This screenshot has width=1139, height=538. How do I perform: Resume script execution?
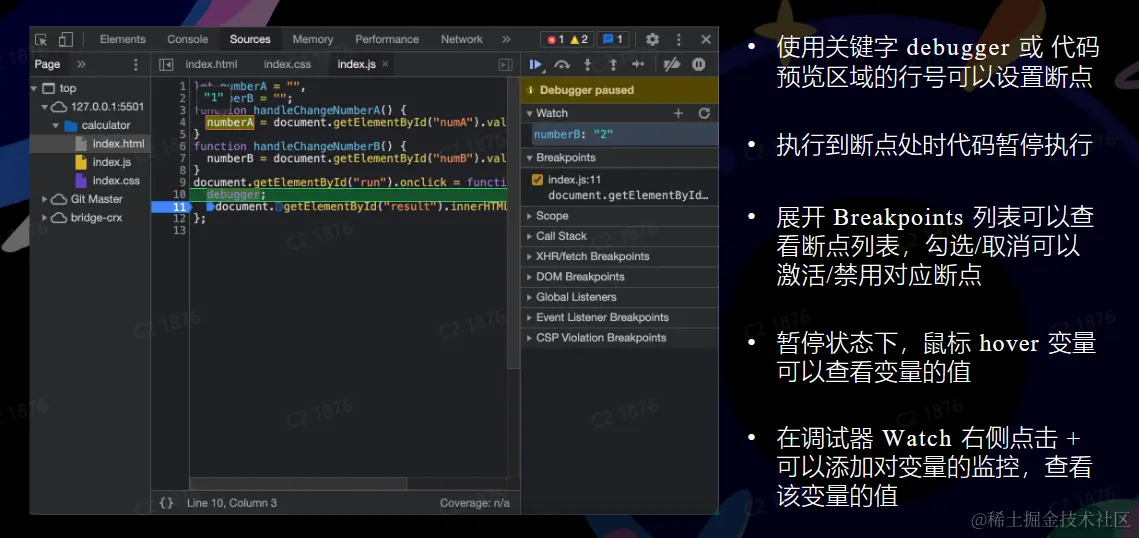point(536,65)
